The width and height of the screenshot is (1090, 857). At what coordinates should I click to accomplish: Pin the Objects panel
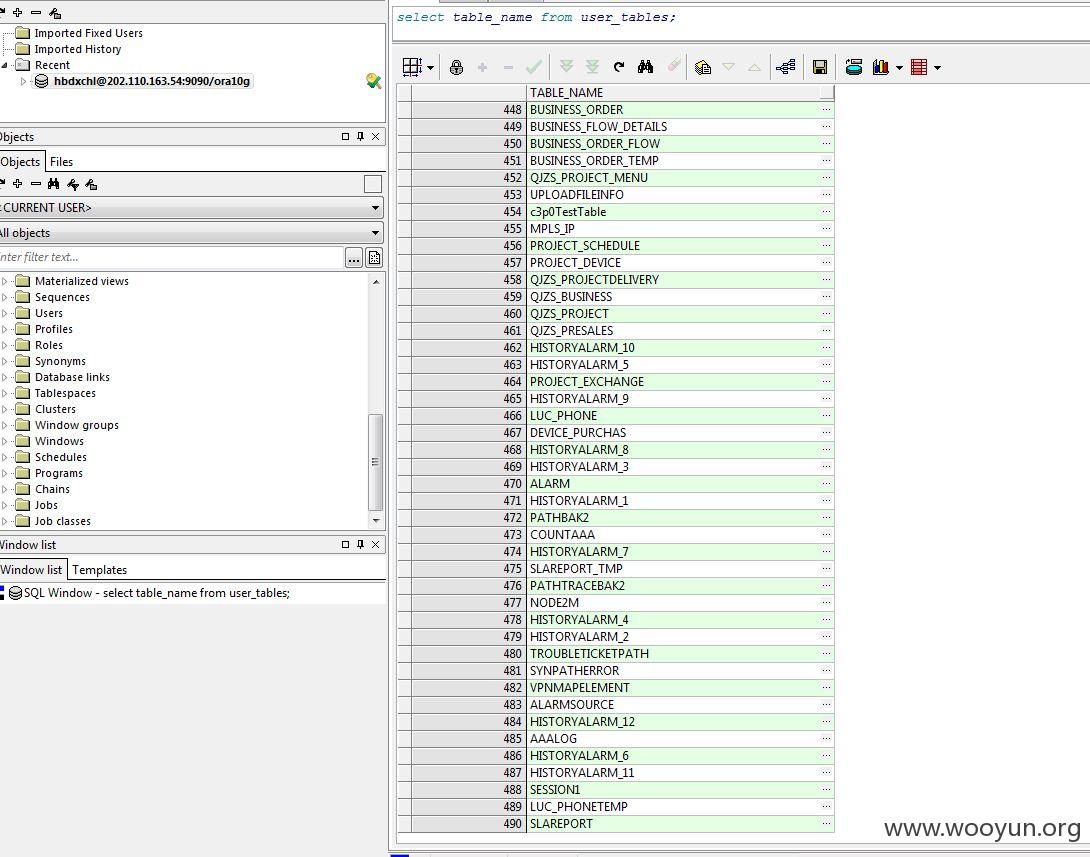(x=360, y=136)
